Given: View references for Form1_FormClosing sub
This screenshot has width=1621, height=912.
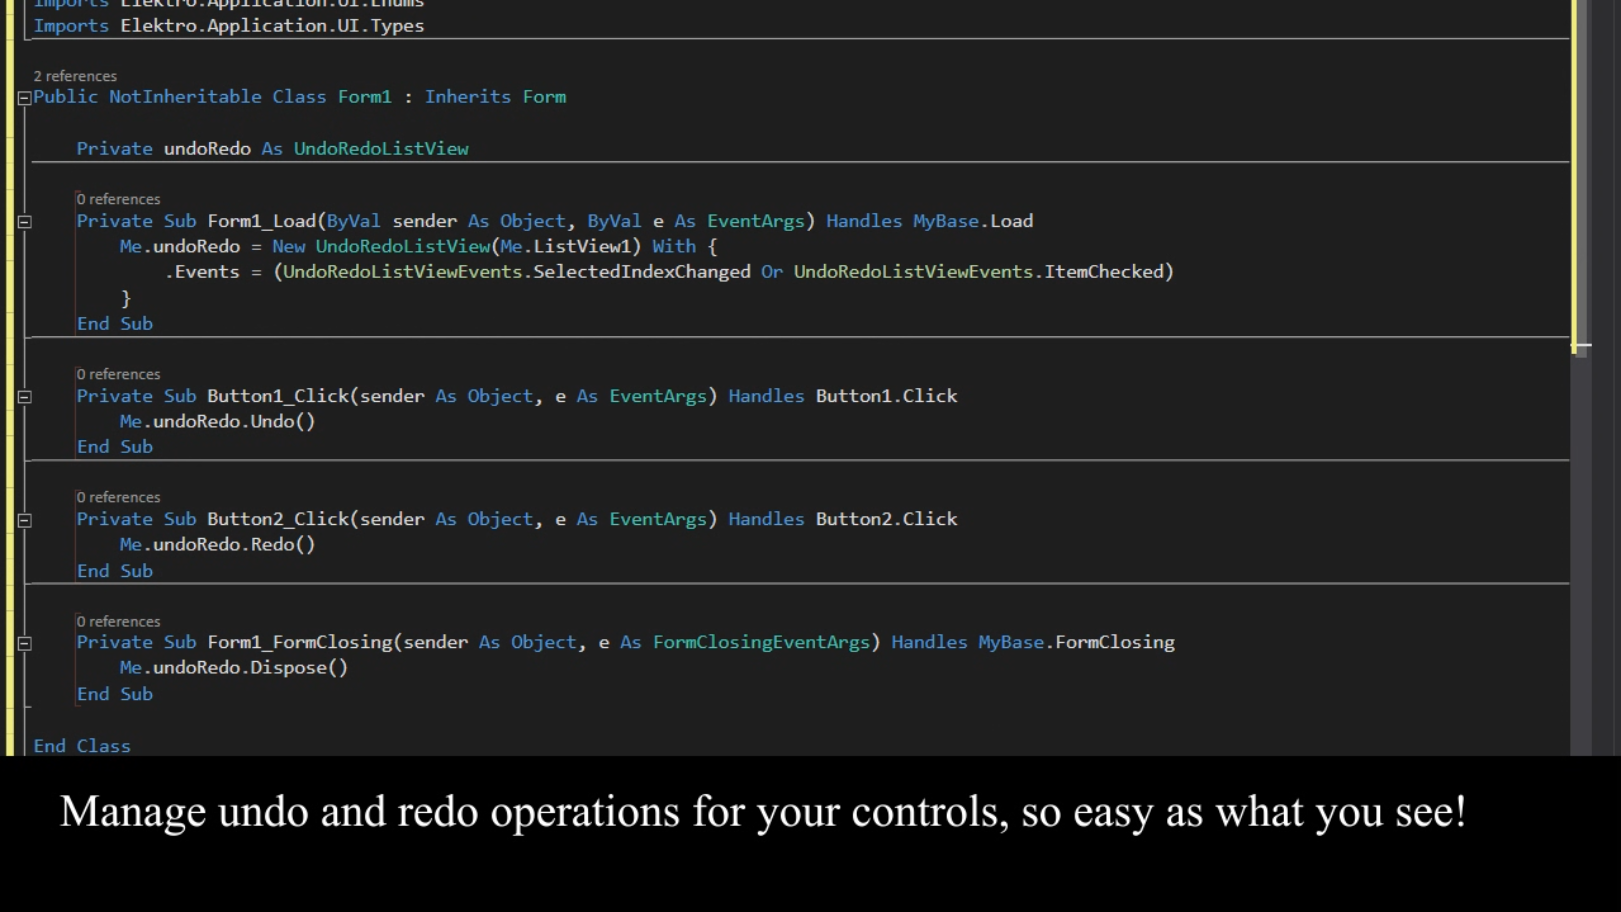Looking at the screenshot, I should (118, 620).
